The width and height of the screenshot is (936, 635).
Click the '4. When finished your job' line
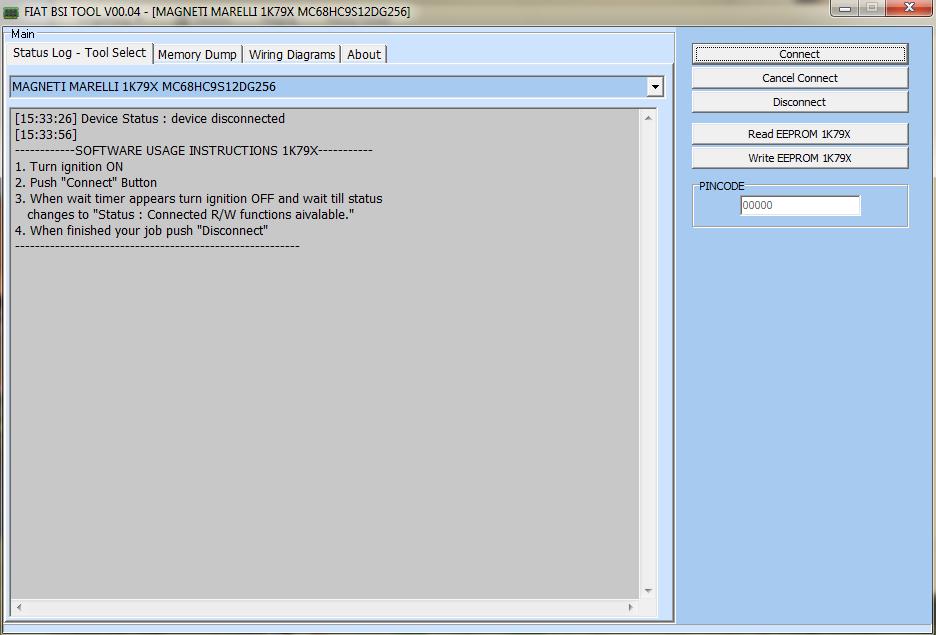(x=141, y=231)
